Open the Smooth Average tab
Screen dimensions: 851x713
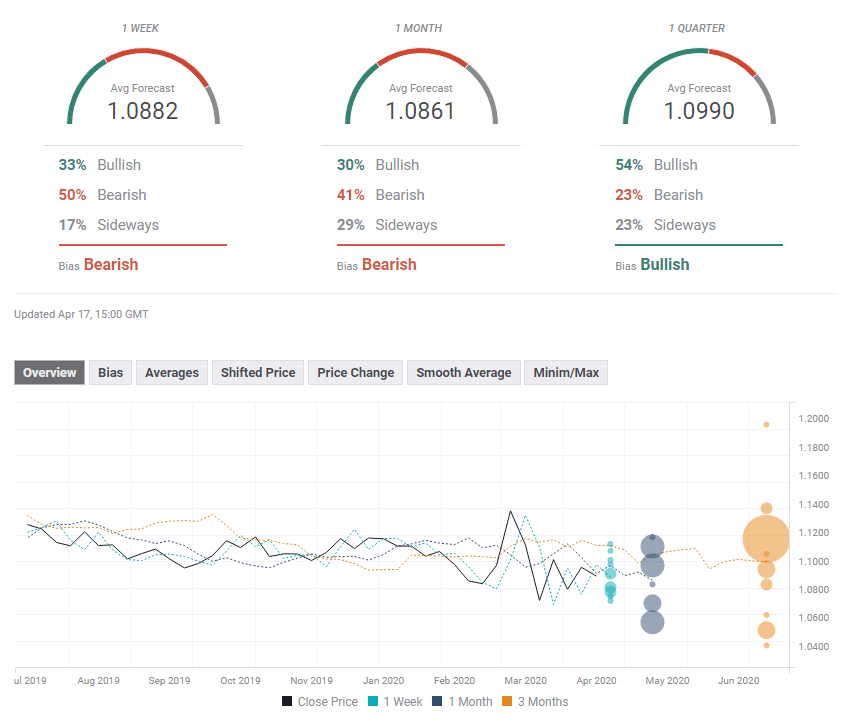tap(463, 373)
